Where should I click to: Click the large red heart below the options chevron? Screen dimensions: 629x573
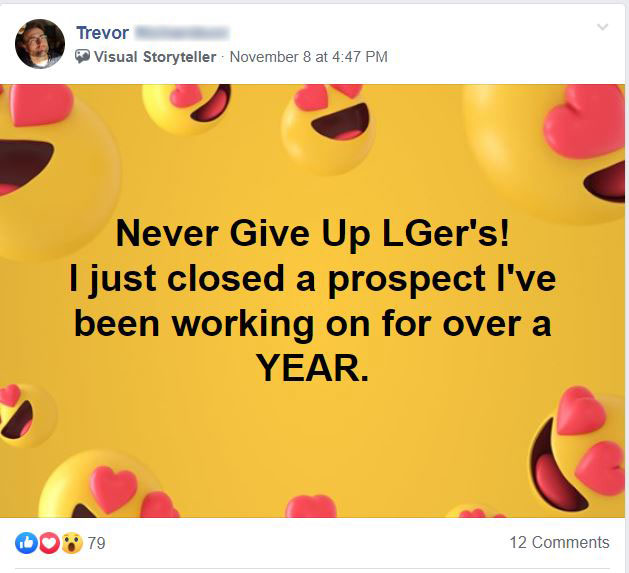(x=585, y=122)
